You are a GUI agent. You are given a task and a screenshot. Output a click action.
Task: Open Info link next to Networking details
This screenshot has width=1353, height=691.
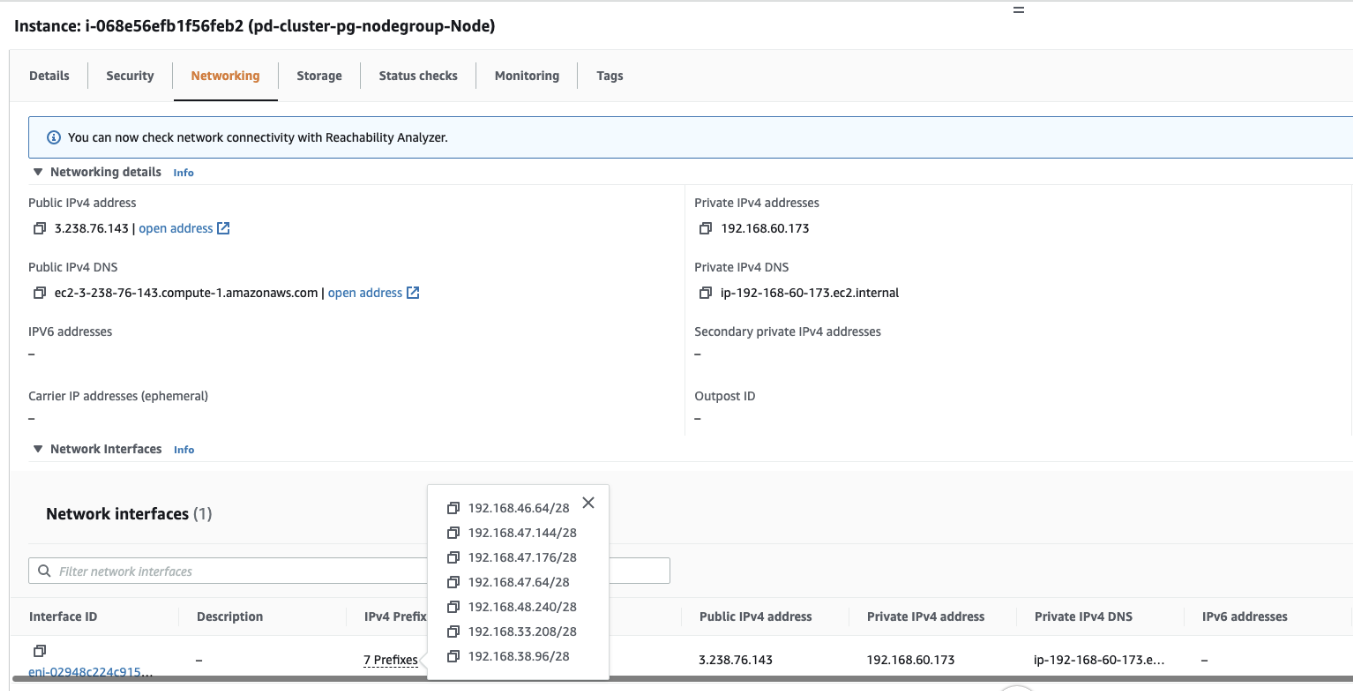[x=183, y=173]
